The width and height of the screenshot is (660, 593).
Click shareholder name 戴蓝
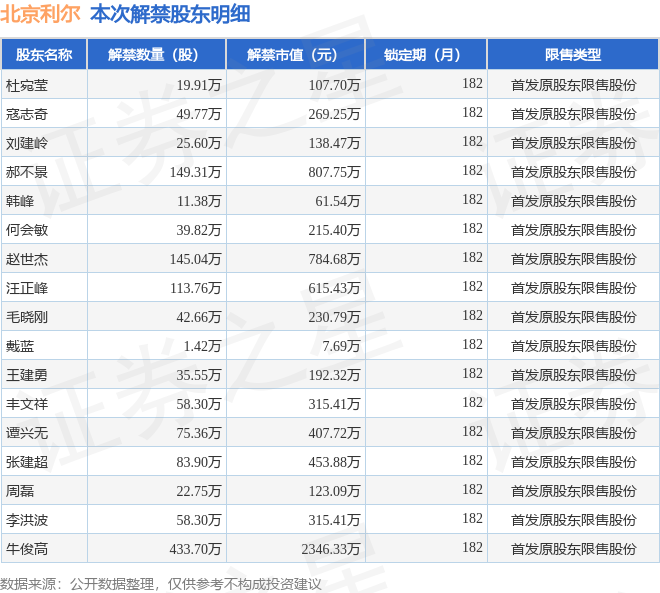click(20, 346)
